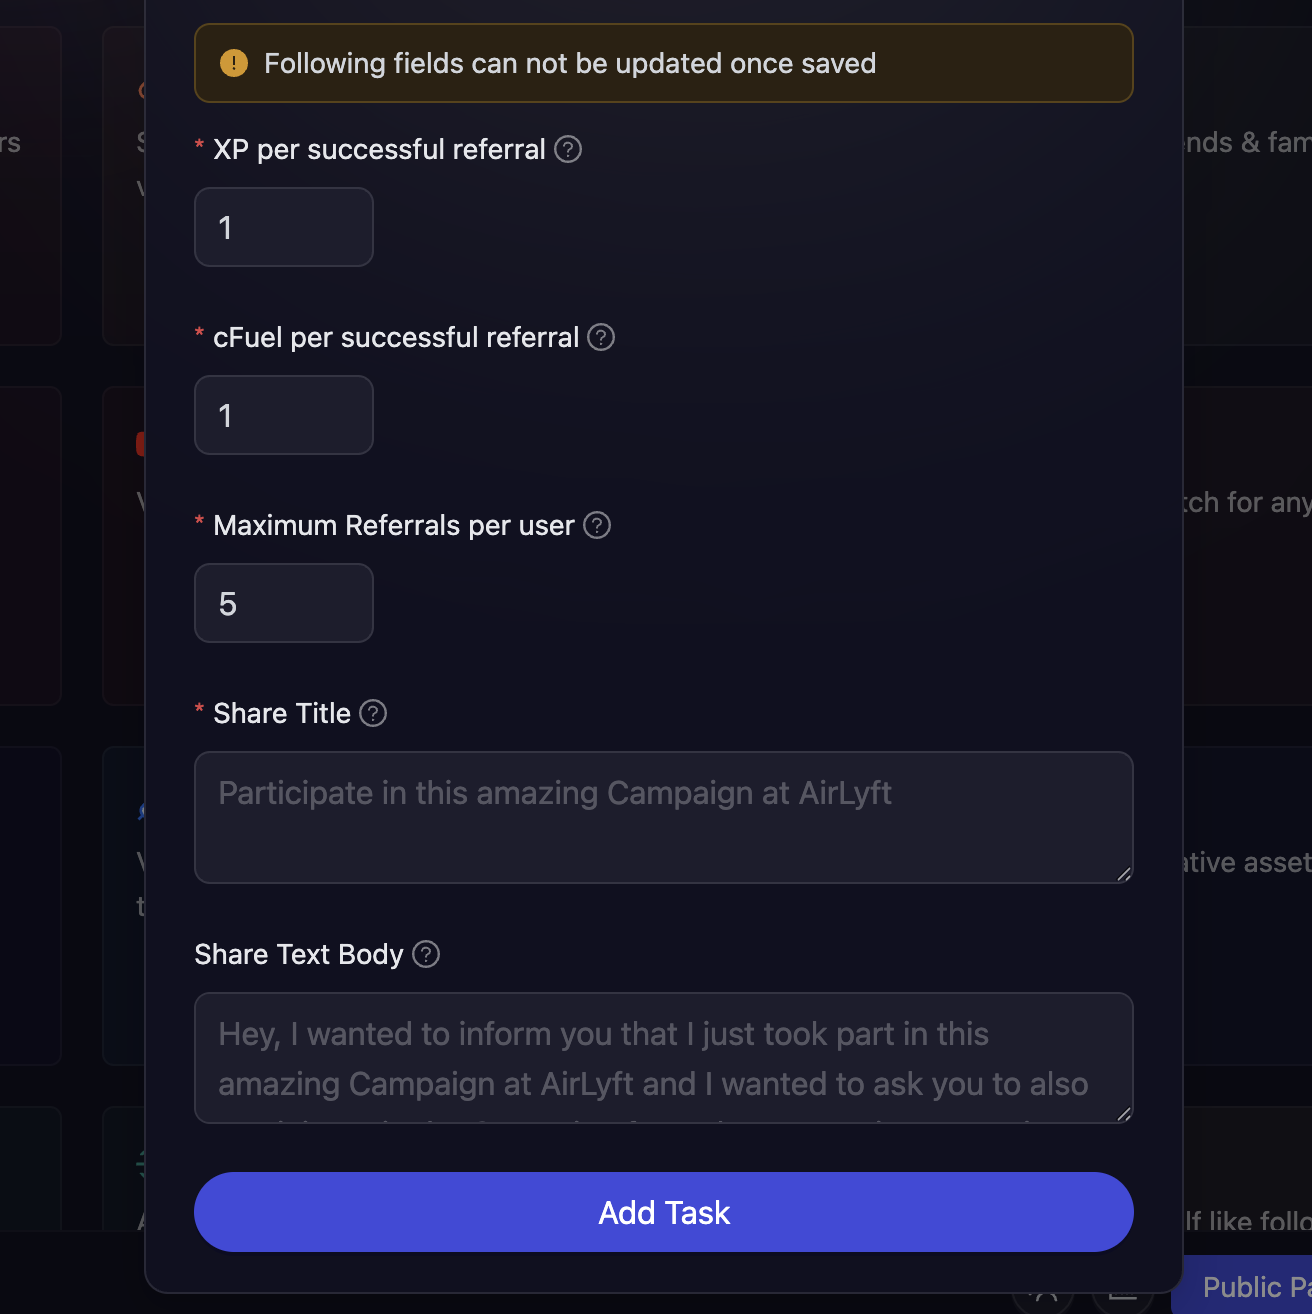1312x1314 pixels.
Task: Click the XP input field showing 1
Action: [283, 227]
